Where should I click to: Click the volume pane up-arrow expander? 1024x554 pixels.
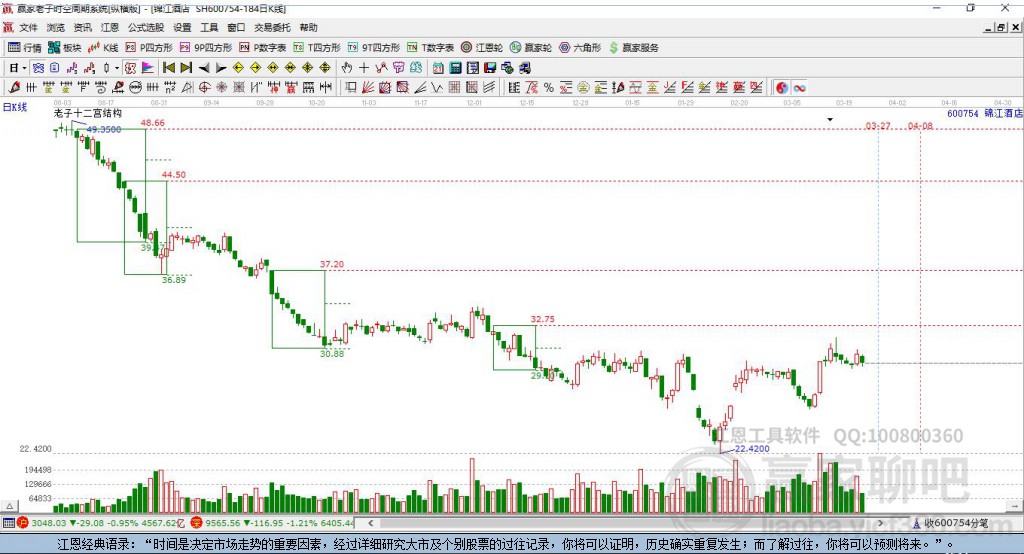pos(10,506)
